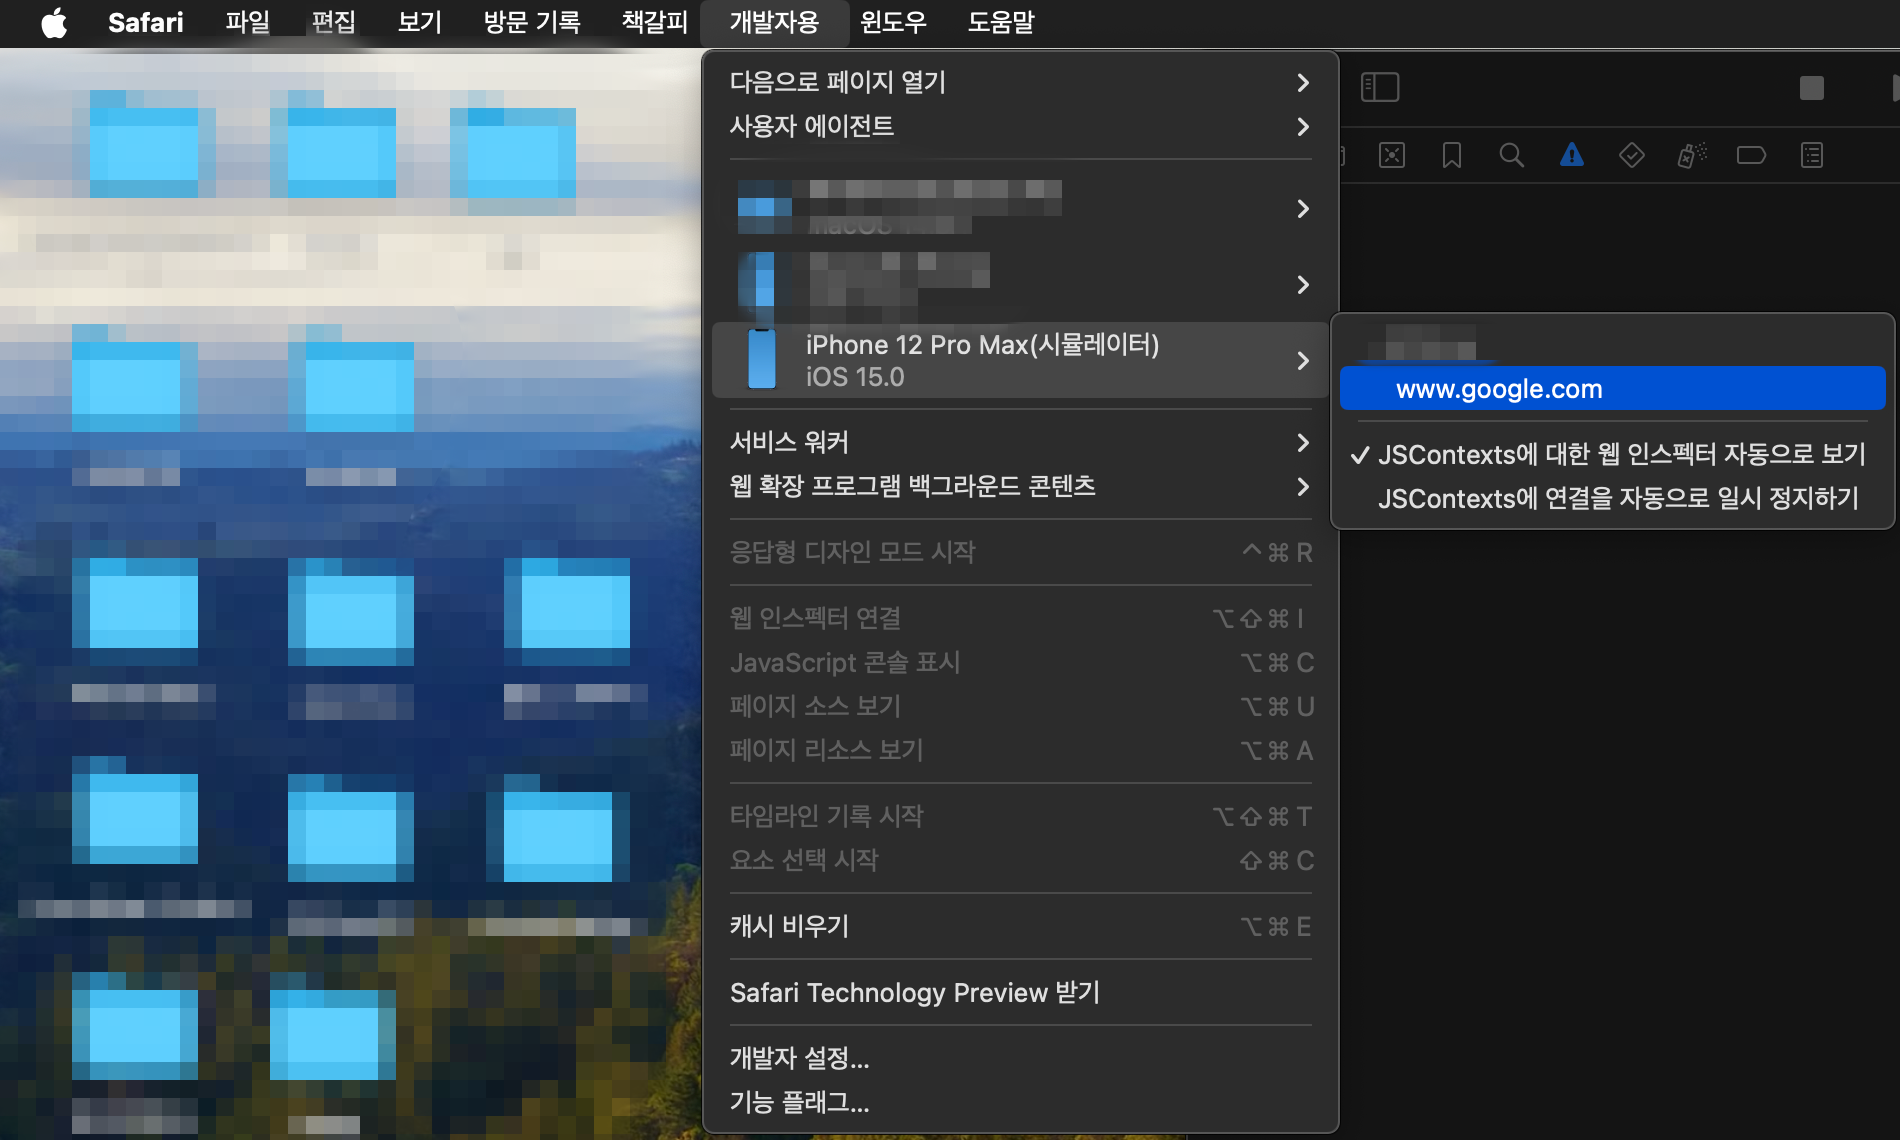Close the 개발자용 menu in the menu bar

[774, 22]
